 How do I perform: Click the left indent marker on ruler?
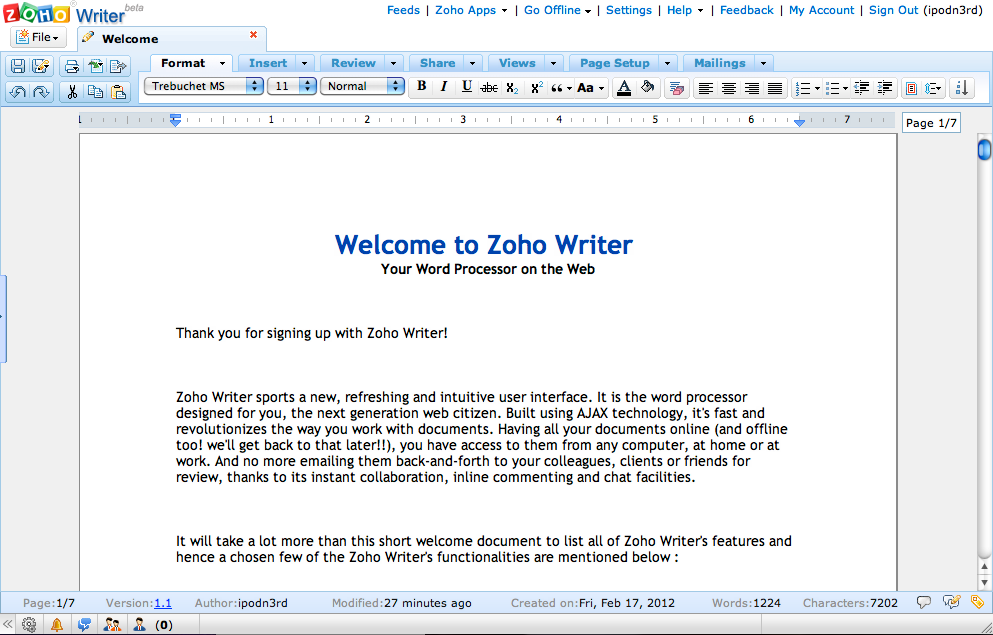tap(175, 119)
